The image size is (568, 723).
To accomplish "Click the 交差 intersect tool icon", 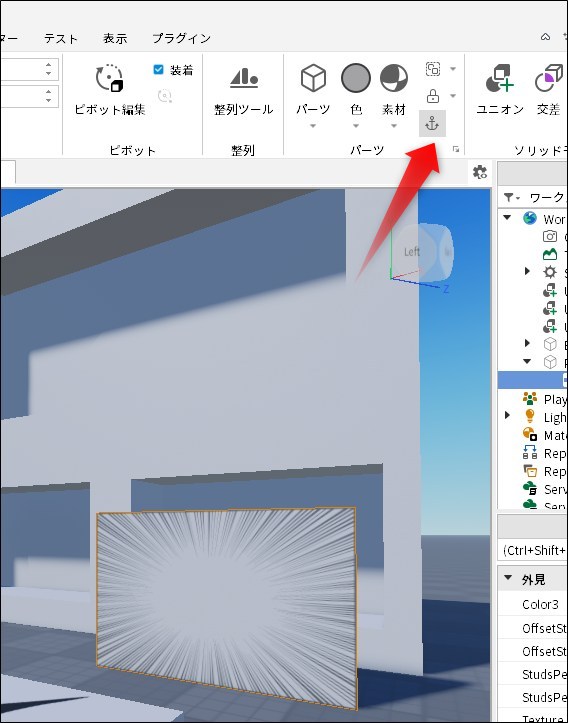I will click(549, 78).
